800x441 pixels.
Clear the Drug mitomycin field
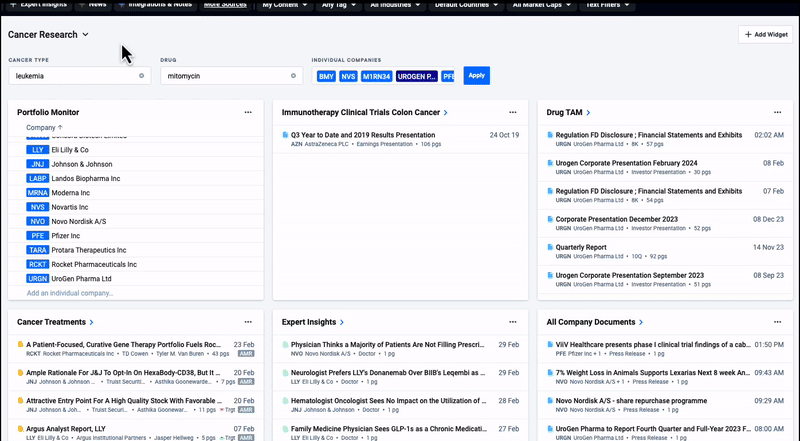[x=293, y=76]
